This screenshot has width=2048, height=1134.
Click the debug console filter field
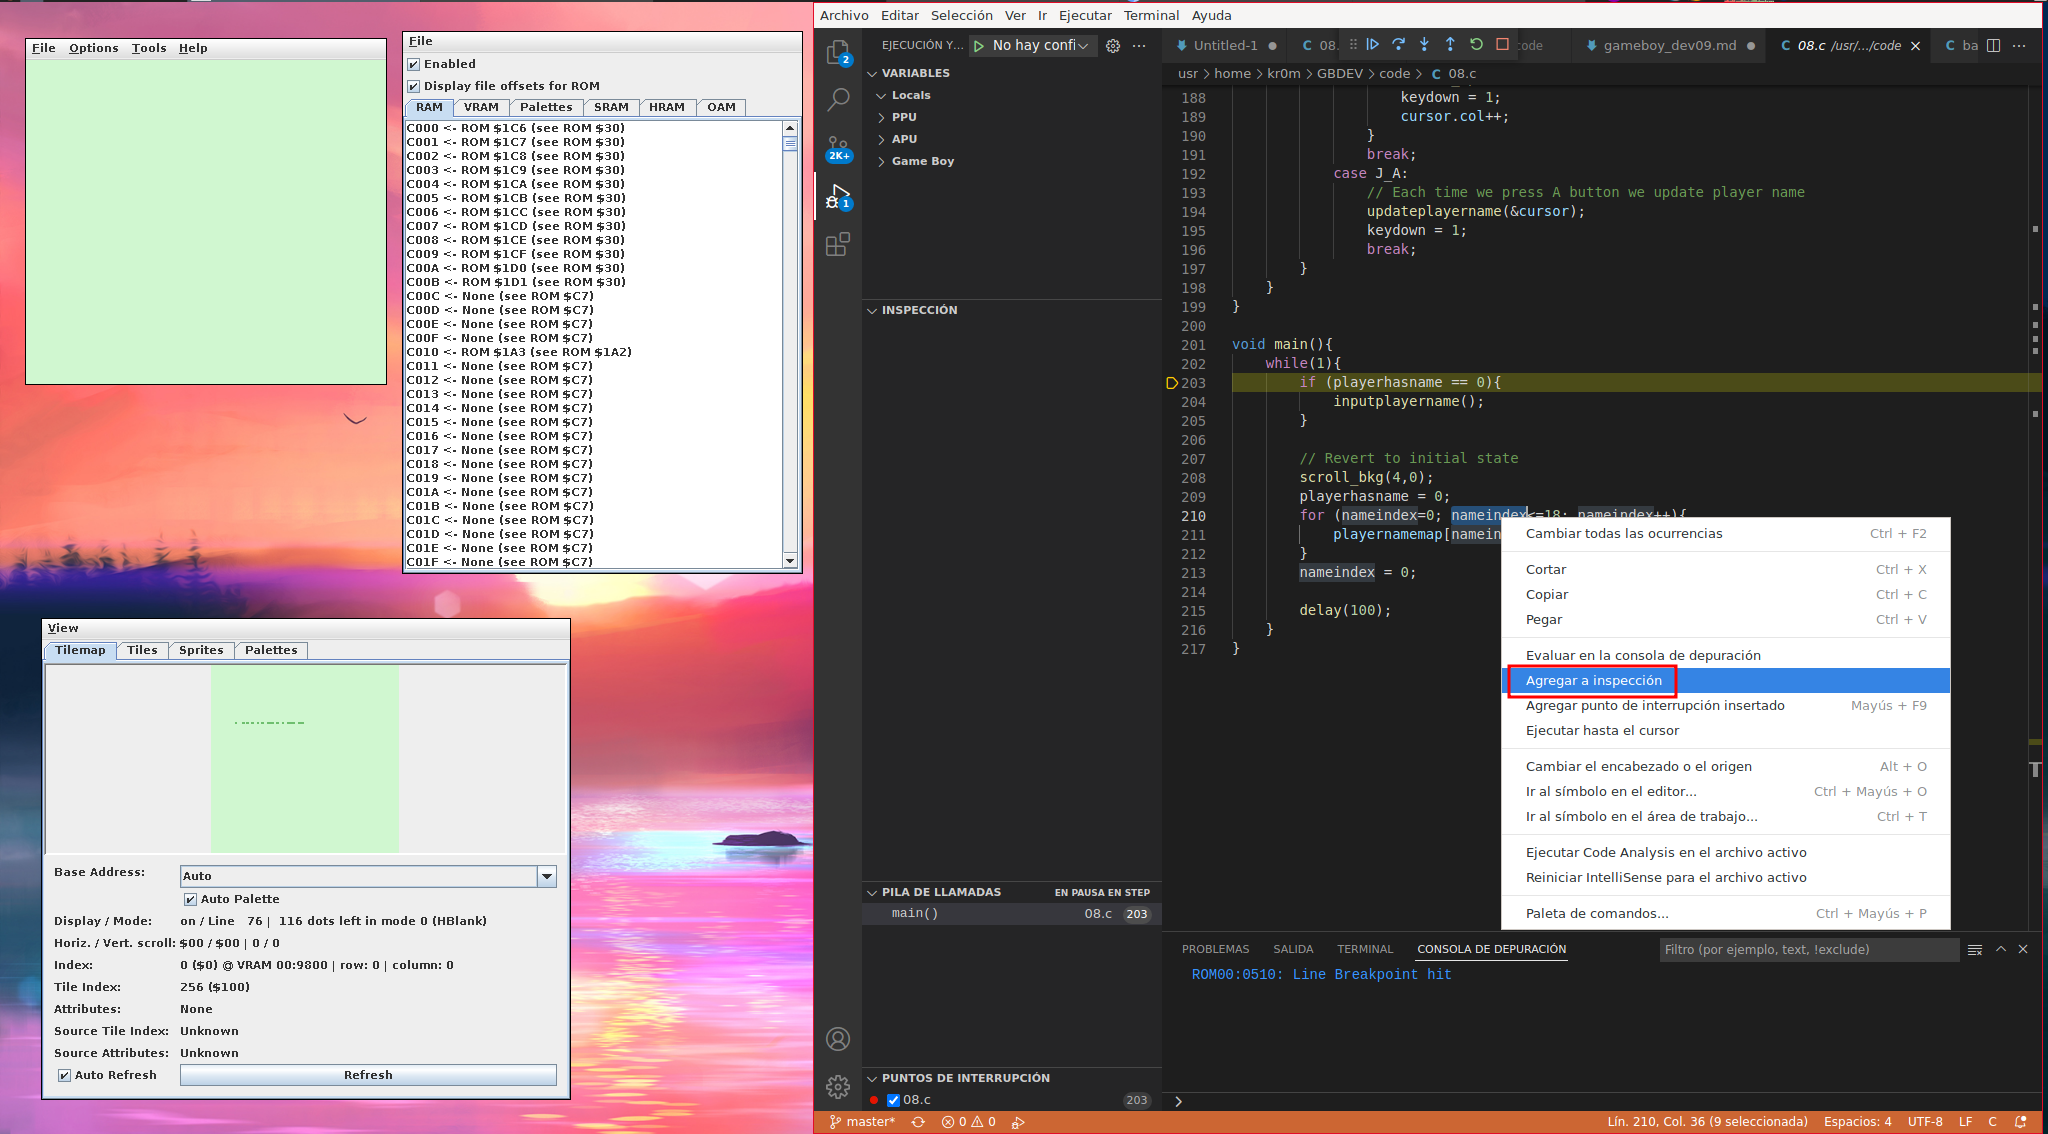point(1807,949)
